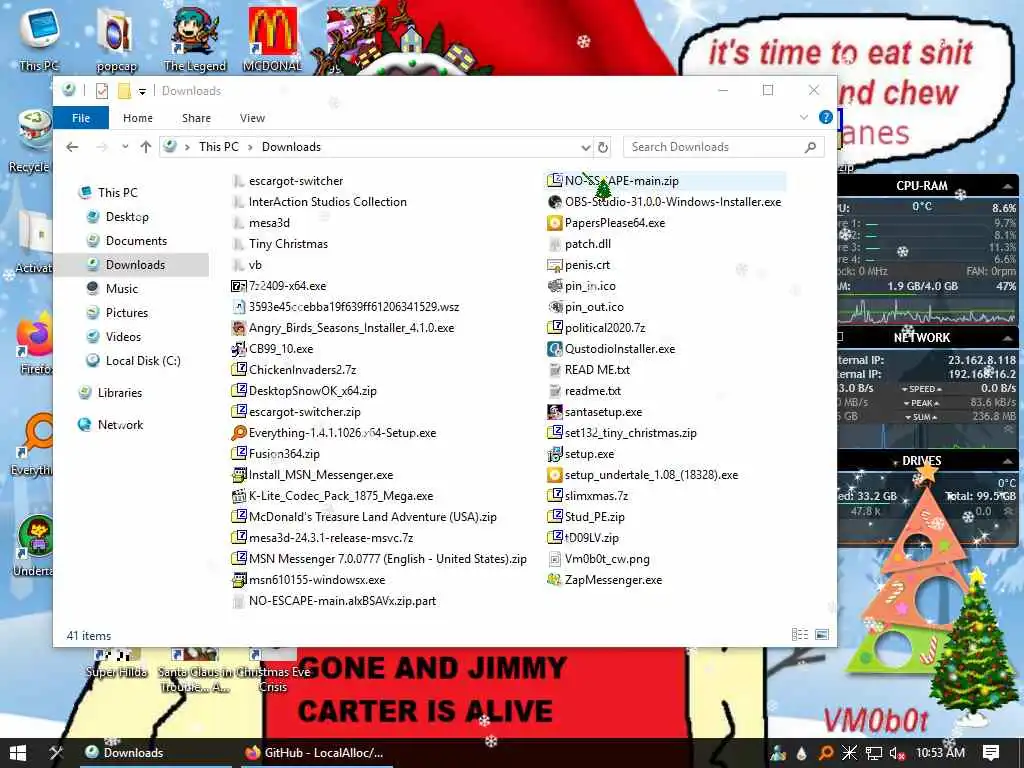Select the Downloads taskbar button
This screenshot has height=768, width=1024.
(x=157, y=753)
